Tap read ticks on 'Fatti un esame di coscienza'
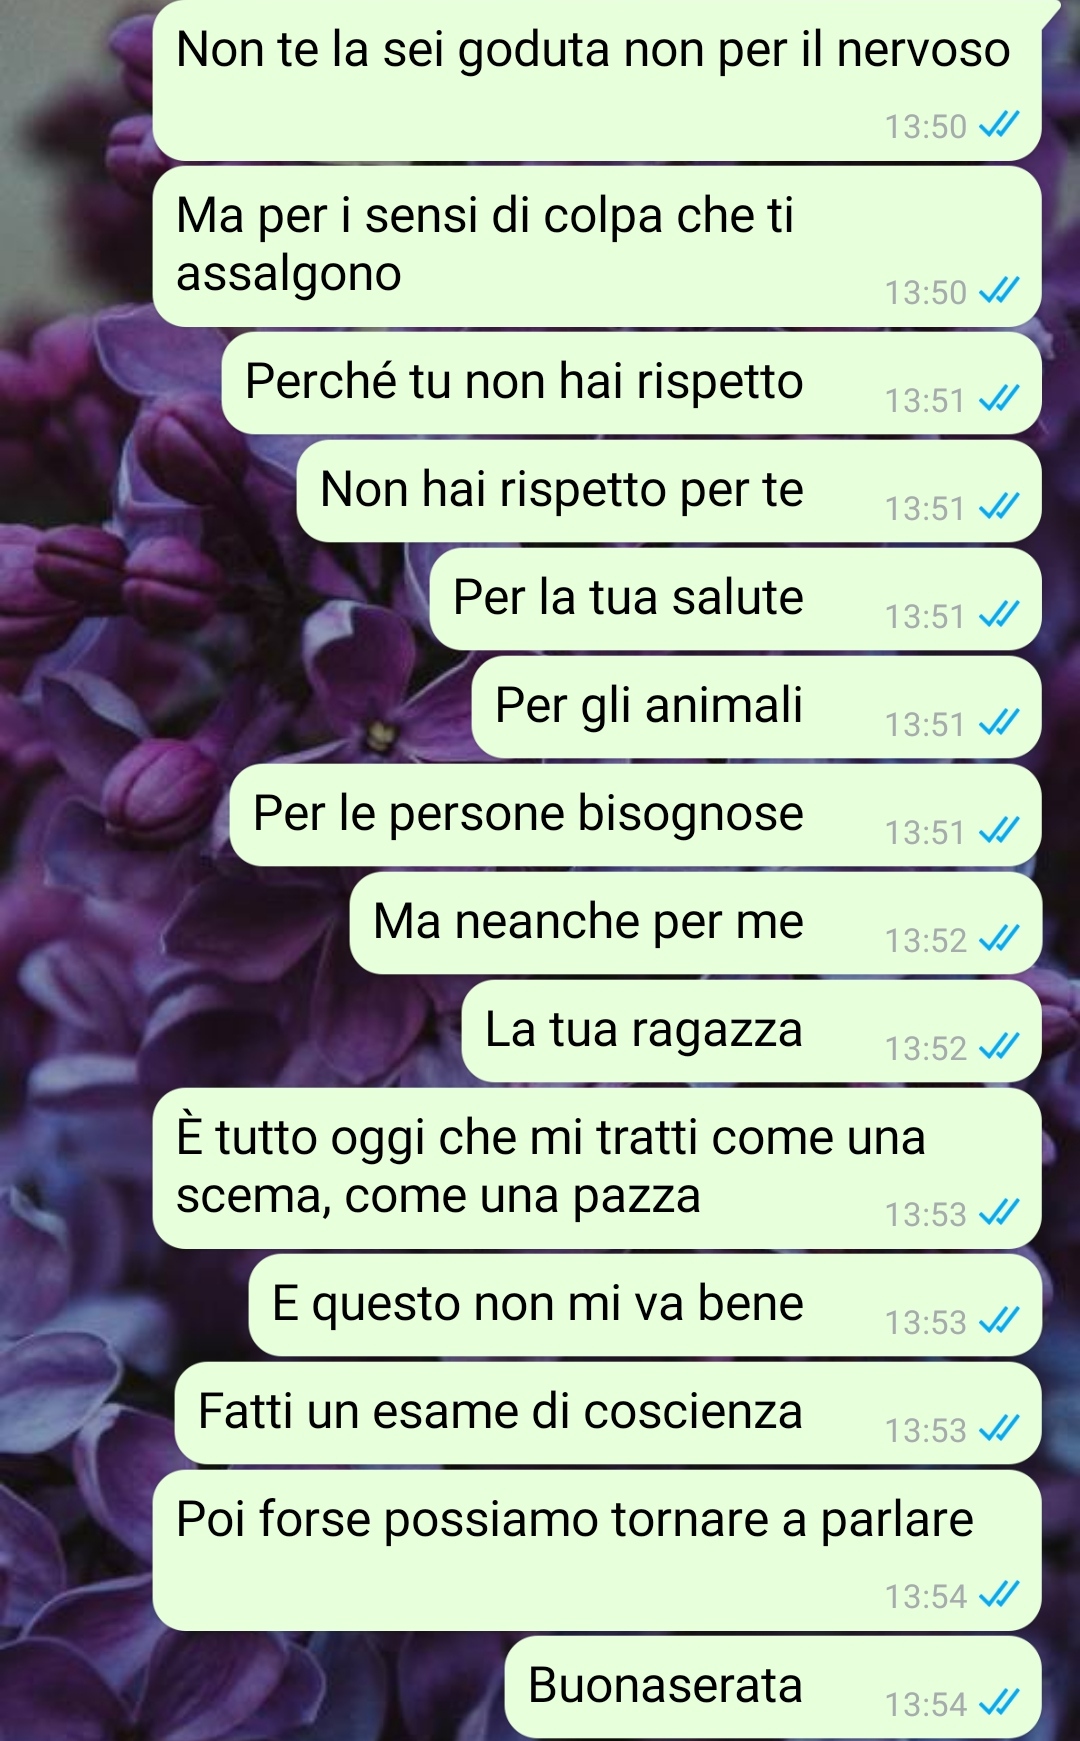Screen dimensions: 1080x1741 tap(998, 1428)
